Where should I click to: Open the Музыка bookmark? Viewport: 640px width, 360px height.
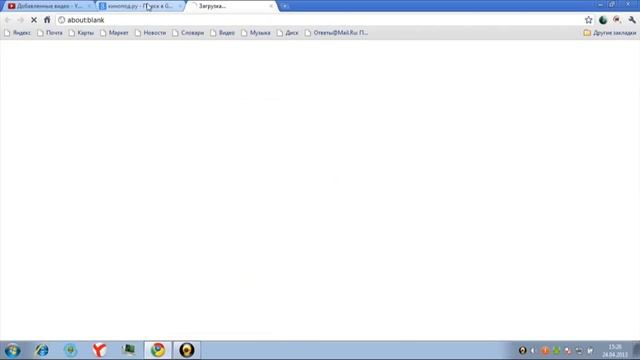point(256,33)
